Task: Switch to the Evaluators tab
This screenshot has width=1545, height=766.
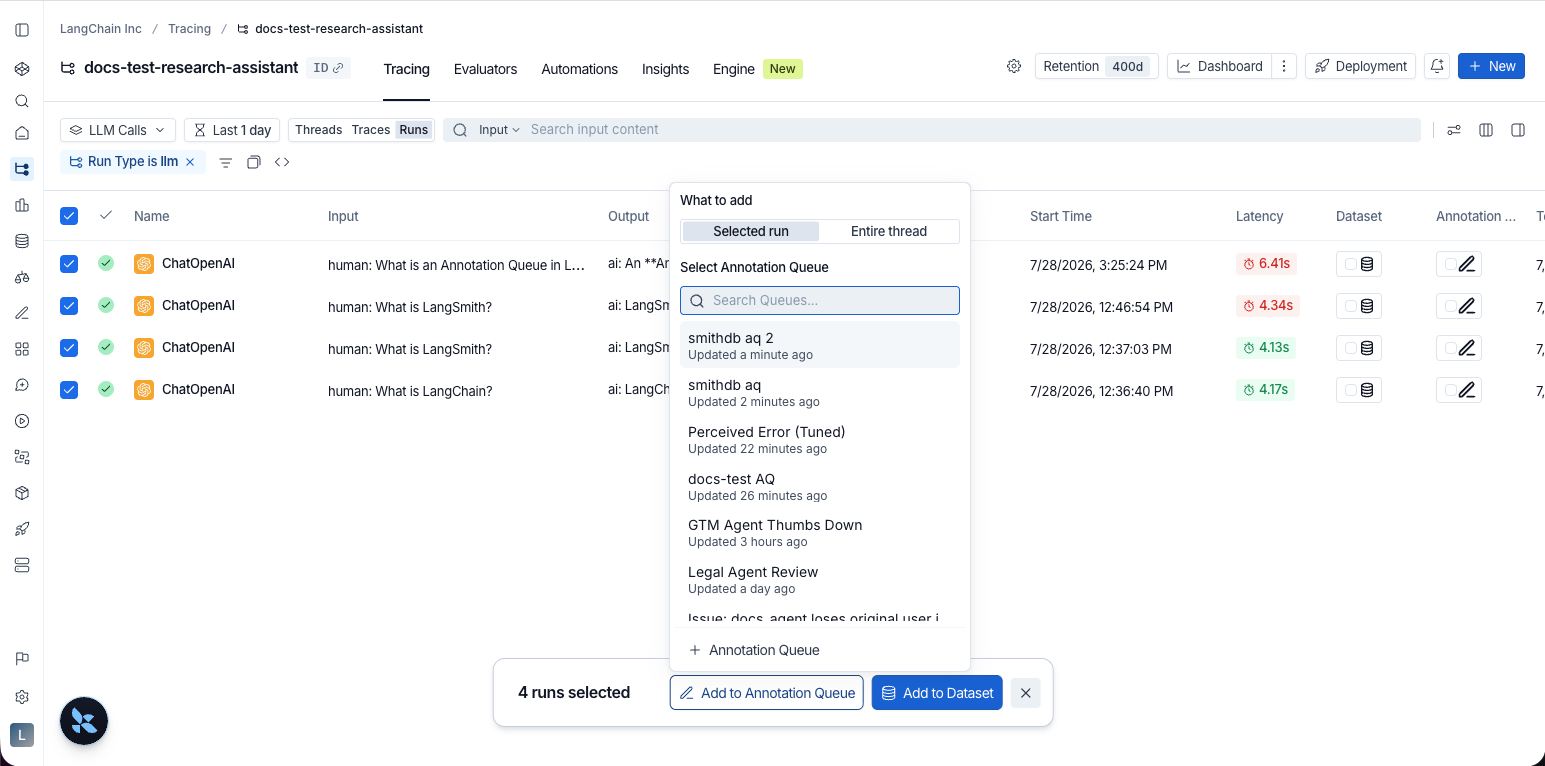Action: click(x=485, y=69)
